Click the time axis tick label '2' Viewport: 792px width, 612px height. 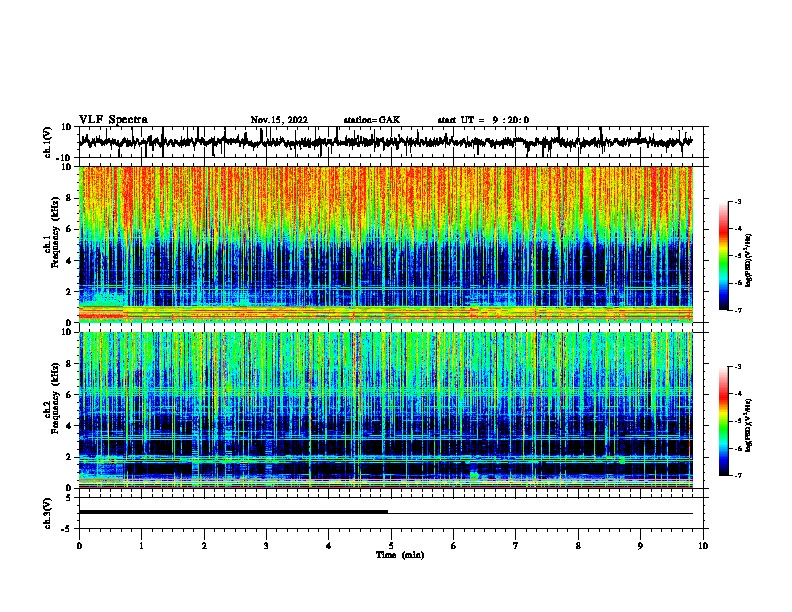point(204,545)
